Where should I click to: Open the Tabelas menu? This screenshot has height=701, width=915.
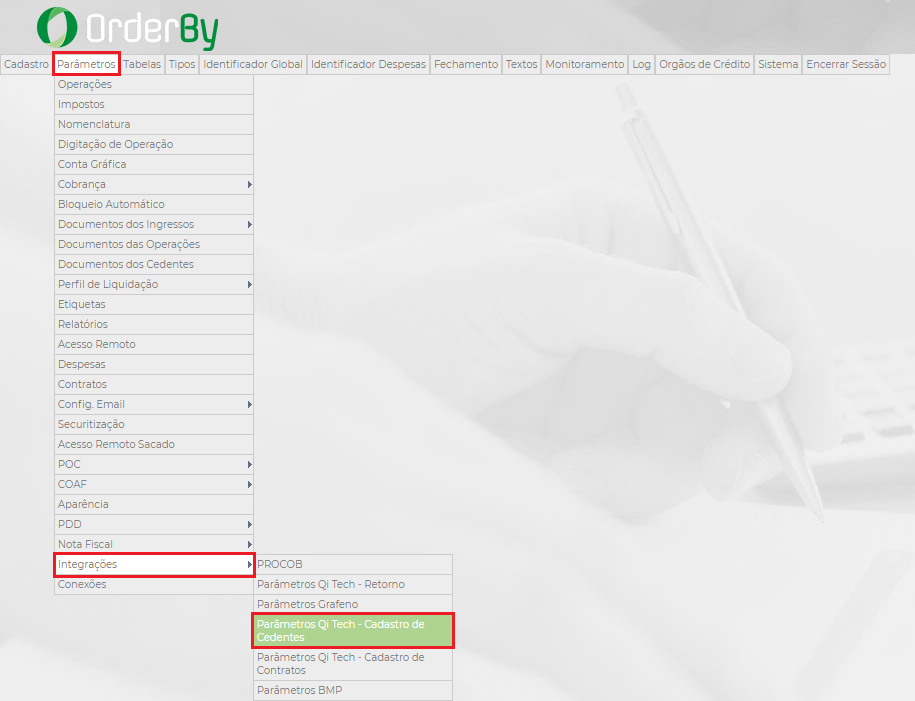click(x=142, y=64)
